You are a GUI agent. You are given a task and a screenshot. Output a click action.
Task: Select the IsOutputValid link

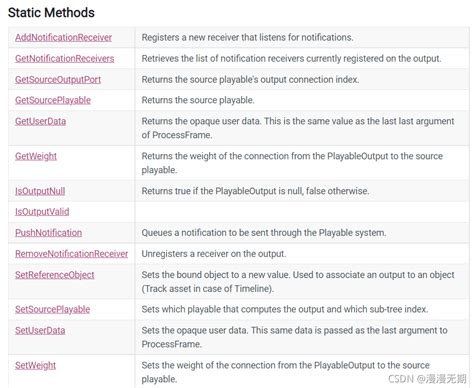pyautogui.click(x=42, y=212)
